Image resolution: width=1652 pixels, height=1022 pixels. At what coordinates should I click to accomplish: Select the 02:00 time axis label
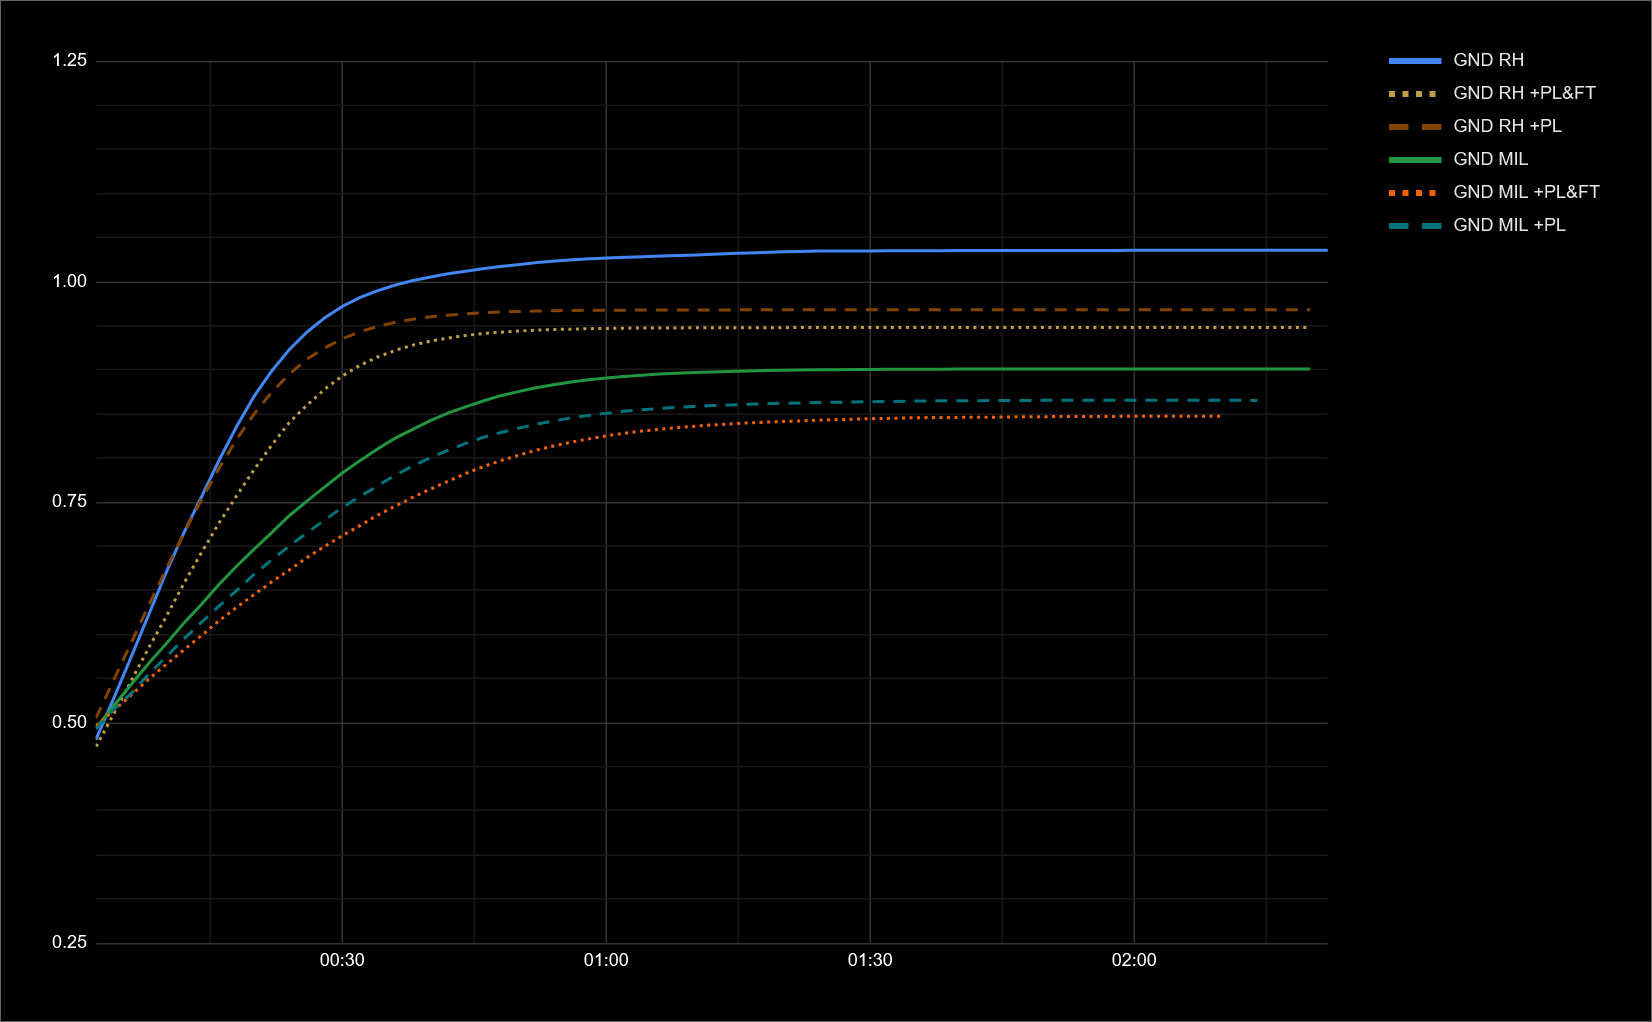point(1134,960)
